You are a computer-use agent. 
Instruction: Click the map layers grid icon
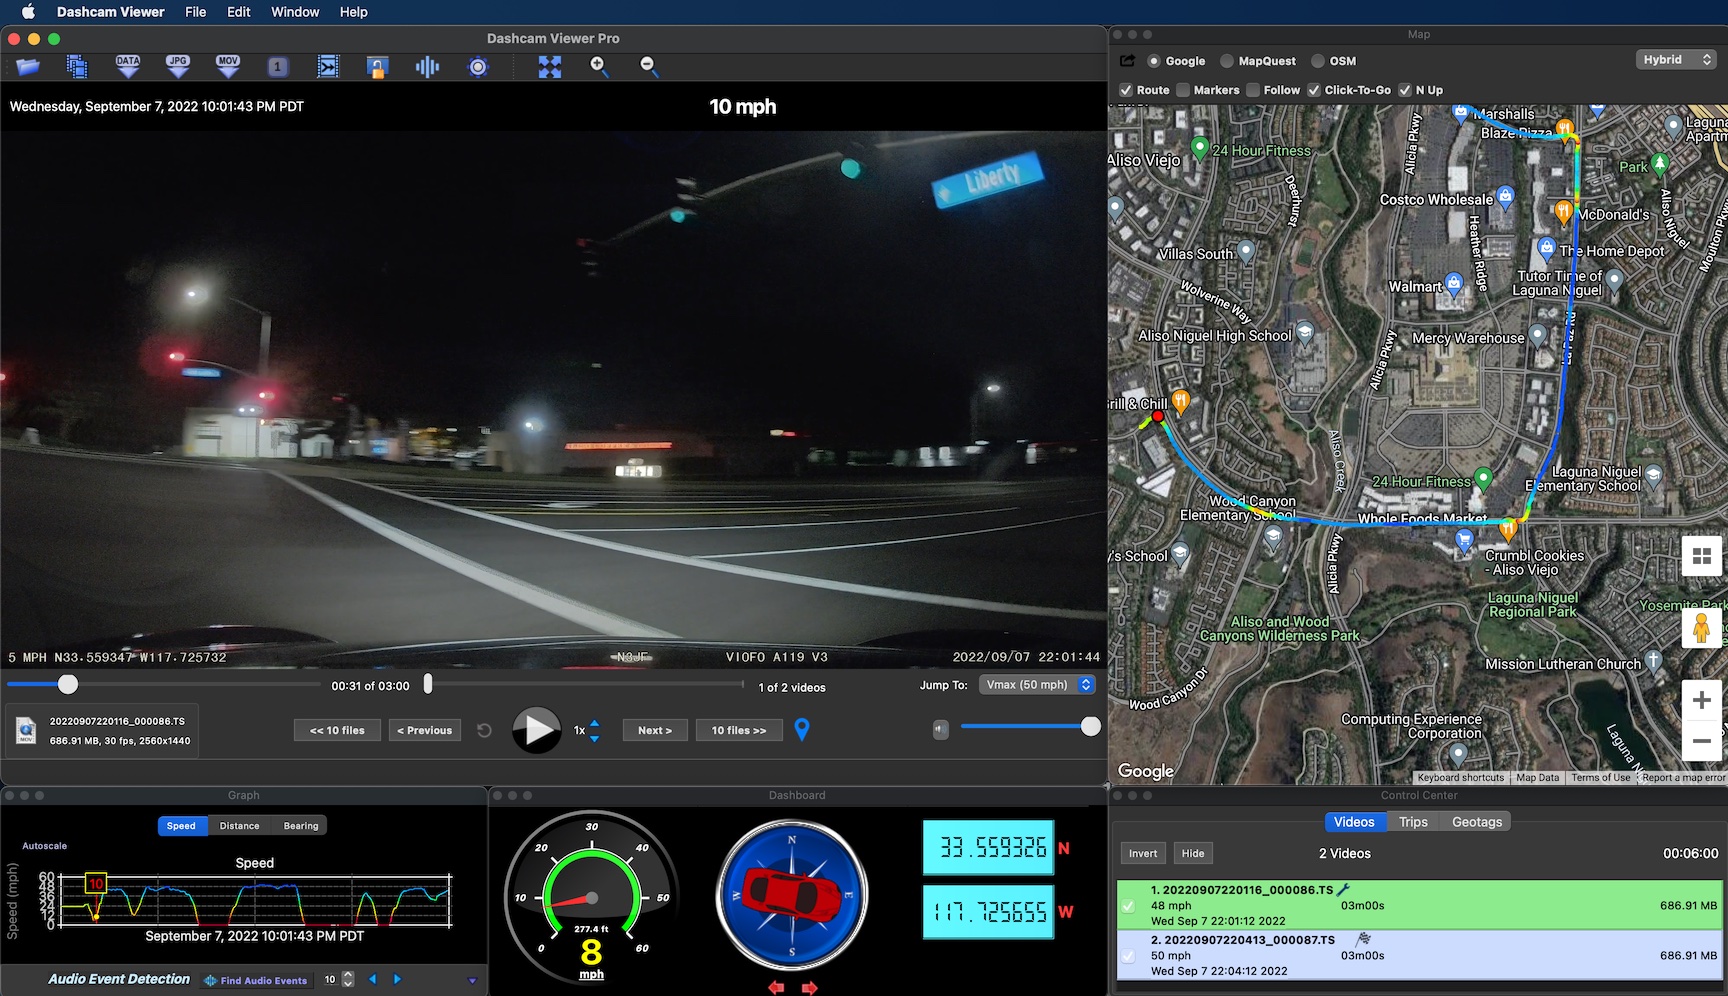1701,556
